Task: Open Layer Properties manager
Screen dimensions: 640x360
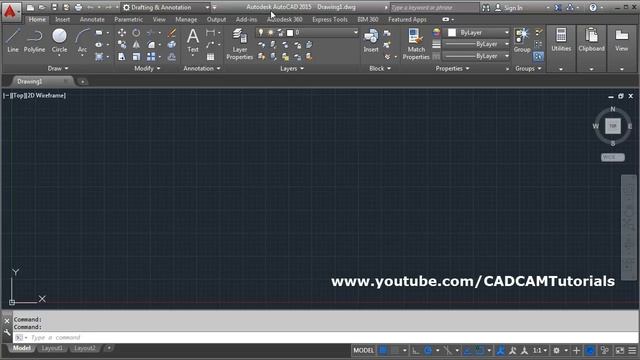Action: [240, 44]
